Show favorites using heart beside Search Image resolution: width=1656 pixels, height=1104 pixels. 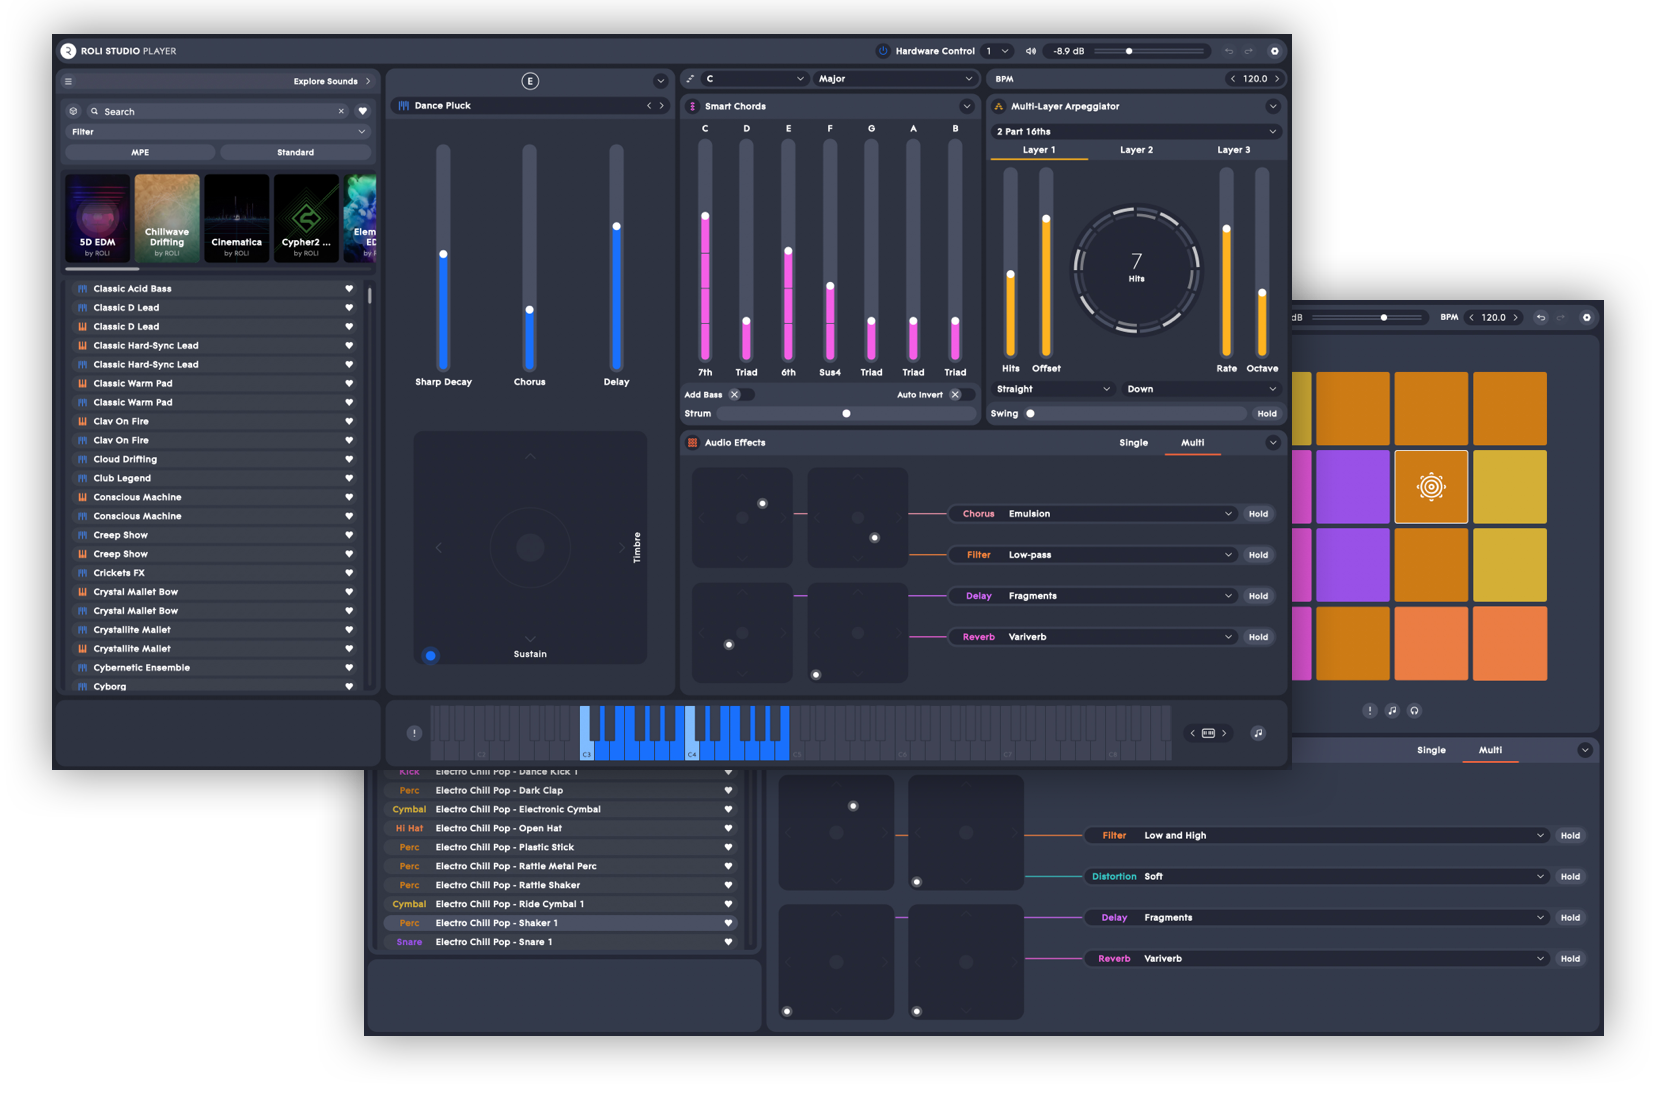pos(363,111)
